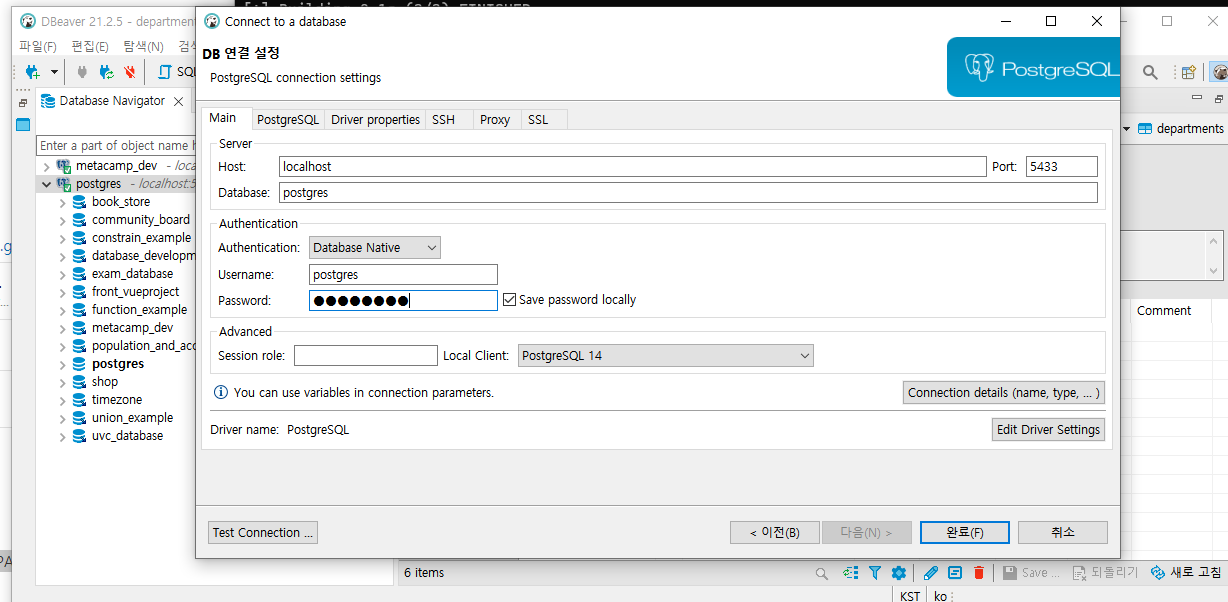Open the 편집(E) menu

pyautogui.click(x=90, y=46)
